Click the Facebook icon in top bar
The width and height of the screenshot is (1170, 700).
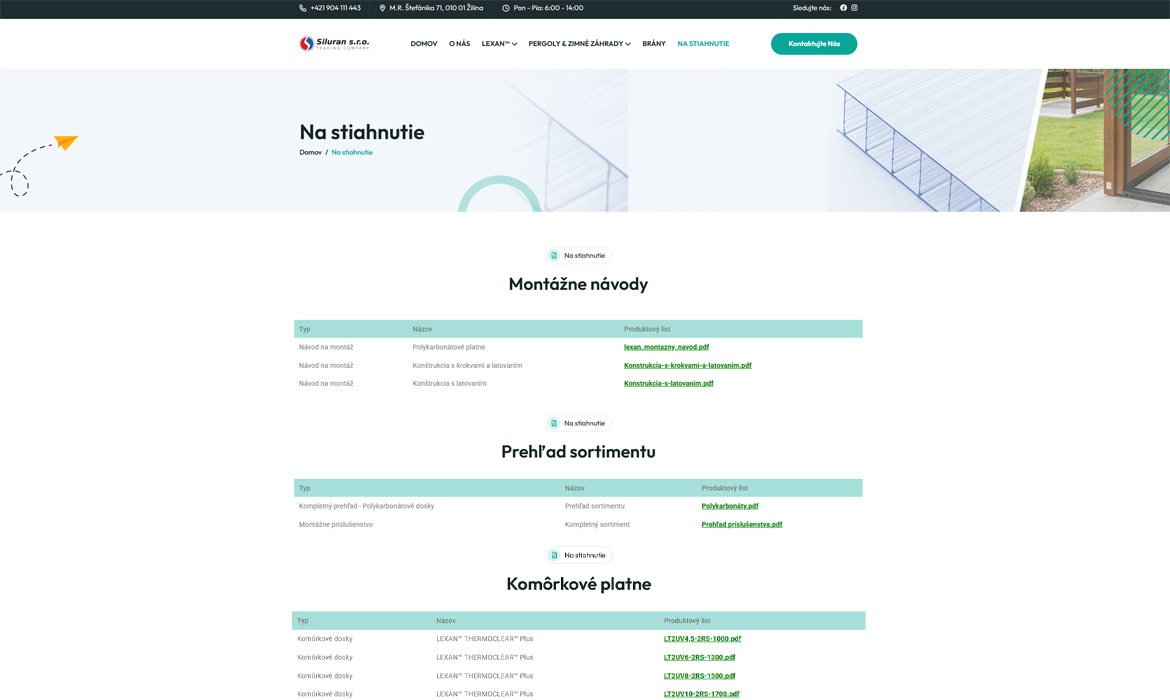tap(843, 8)
